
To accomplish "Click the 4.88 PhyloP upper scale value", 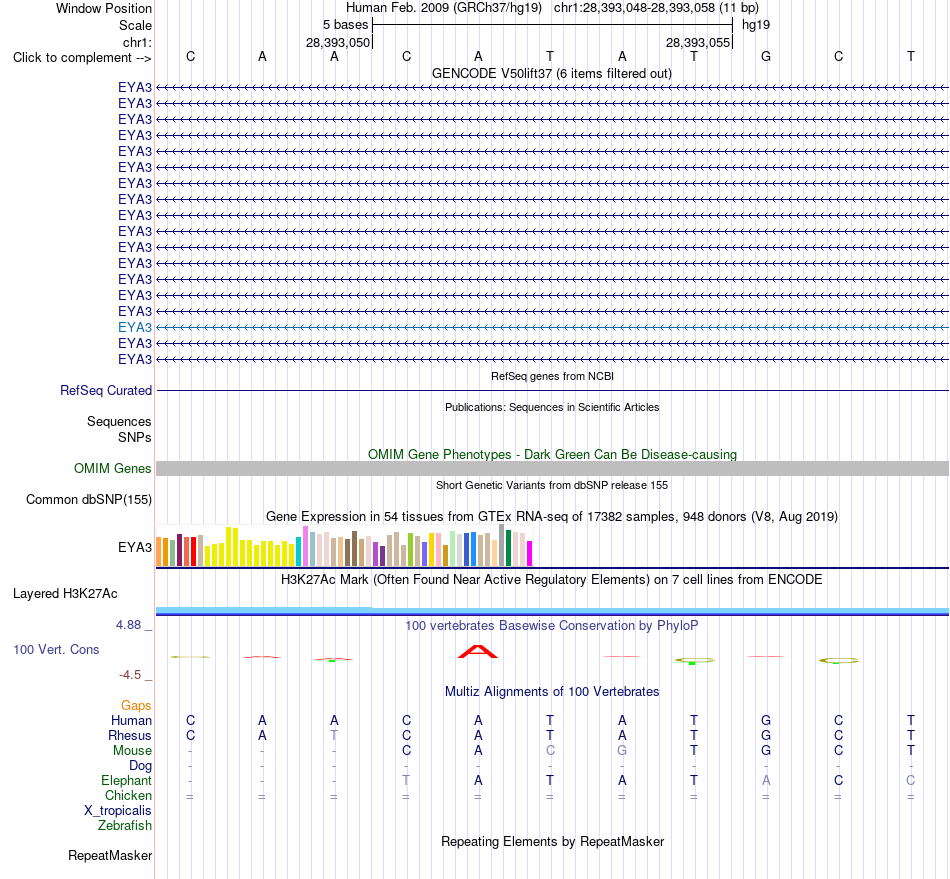I will click(128, 625).
